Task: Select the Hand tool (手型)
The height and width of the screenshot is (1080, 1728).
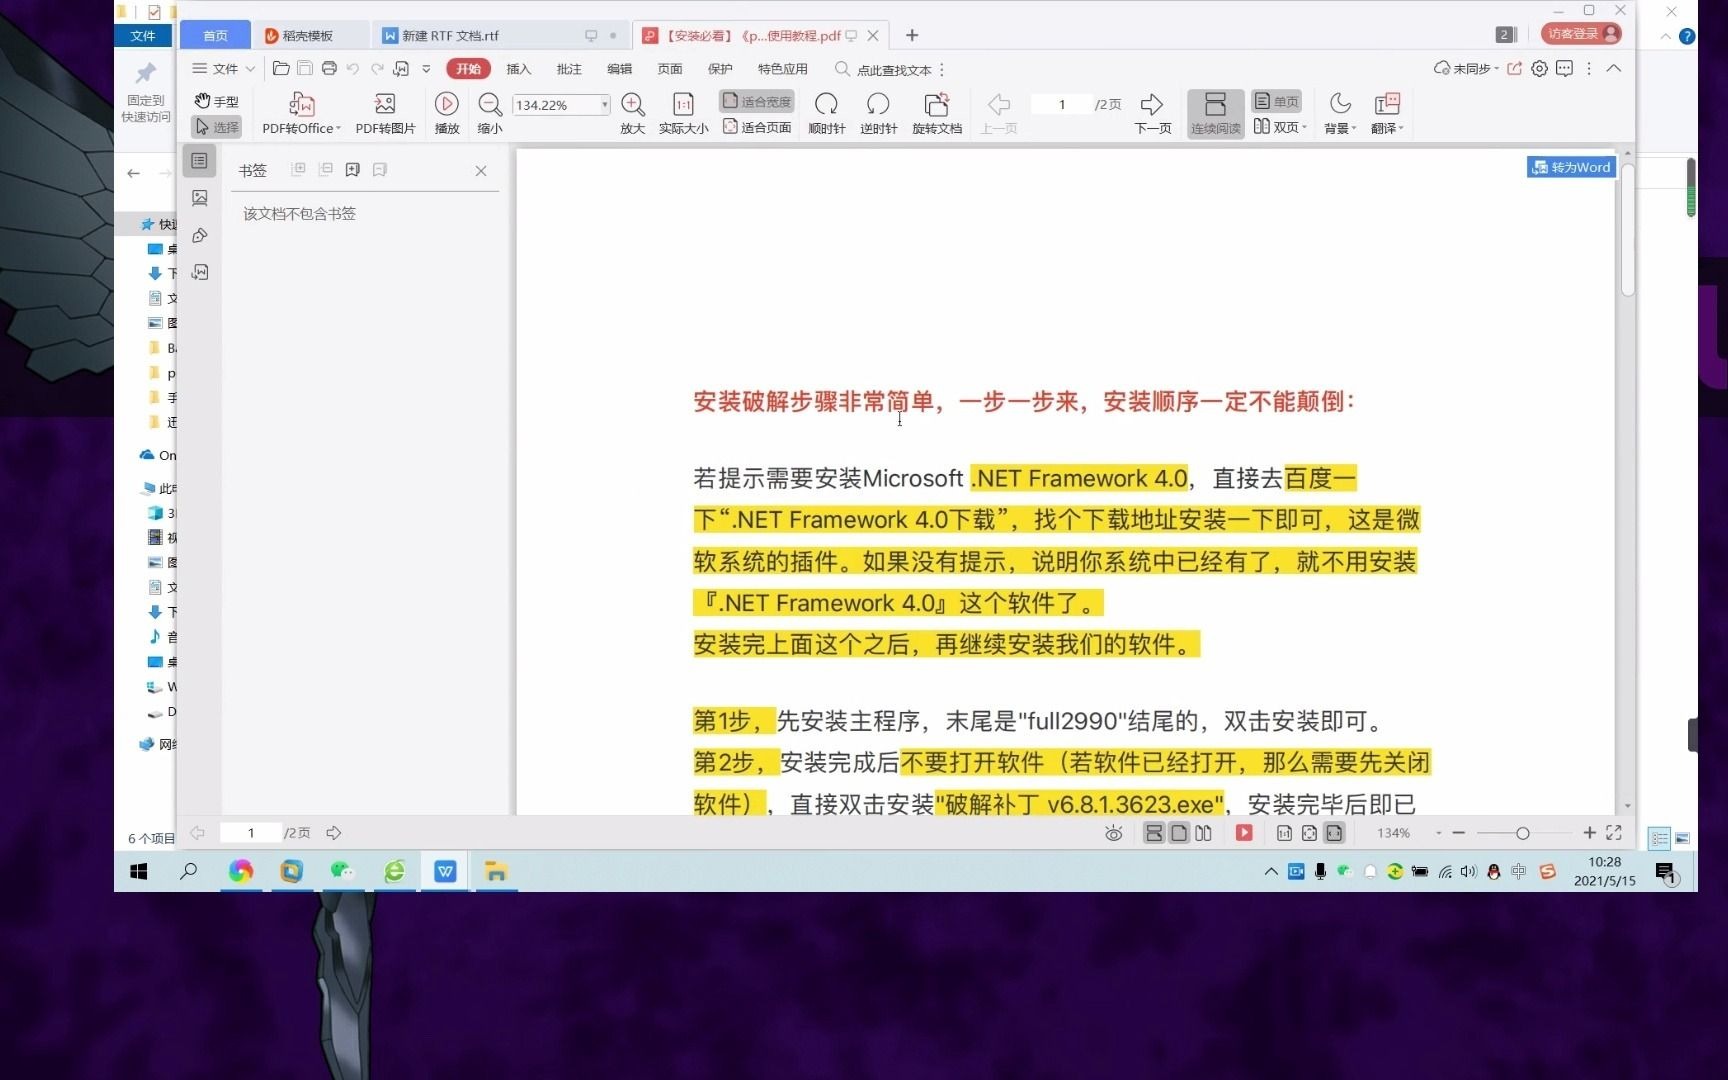Action: click(217, 101)
